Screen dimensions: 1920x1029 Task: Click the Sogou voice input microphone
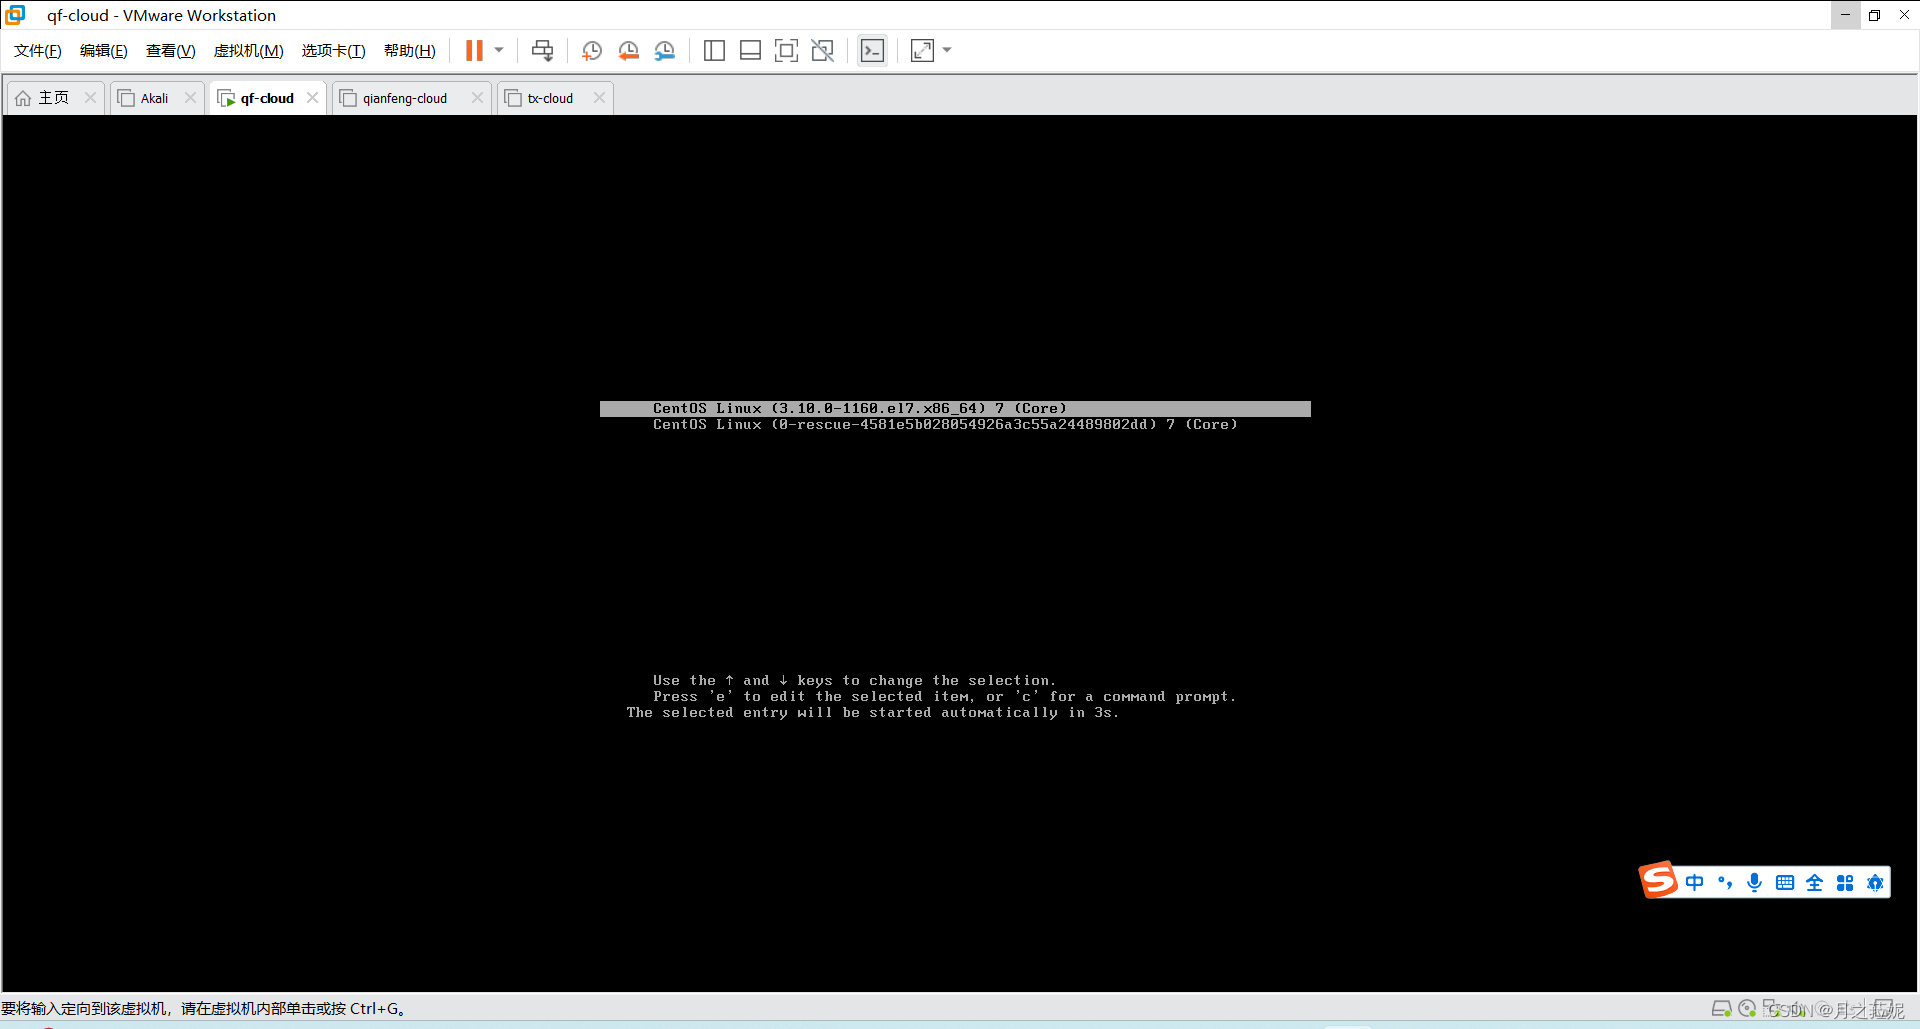[x=1754, y=883]
